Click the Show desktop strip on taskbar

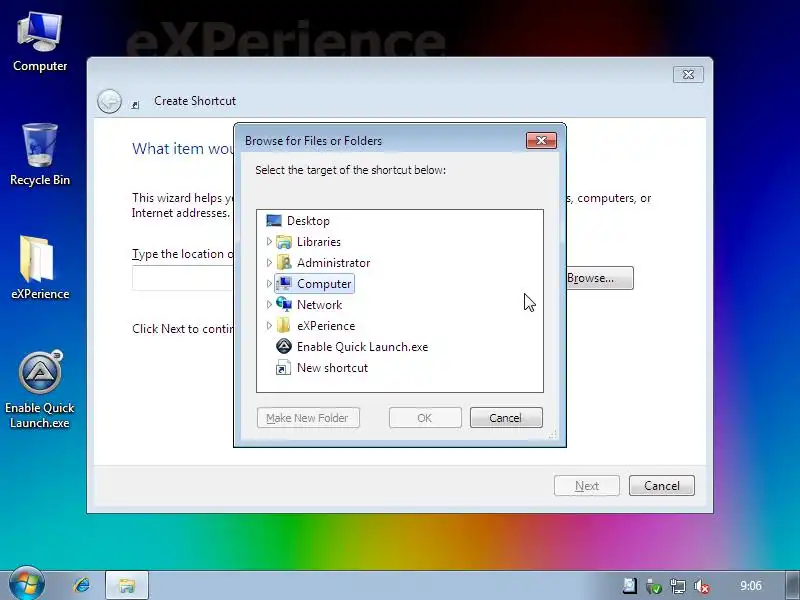(x=792, y=585)
